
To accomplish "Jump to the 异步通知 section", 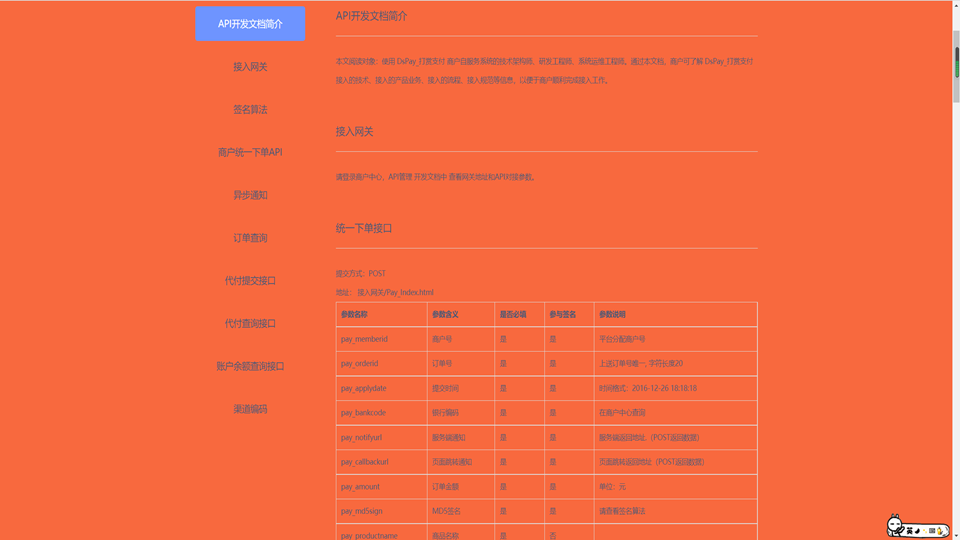I will [x=250, y=195].
